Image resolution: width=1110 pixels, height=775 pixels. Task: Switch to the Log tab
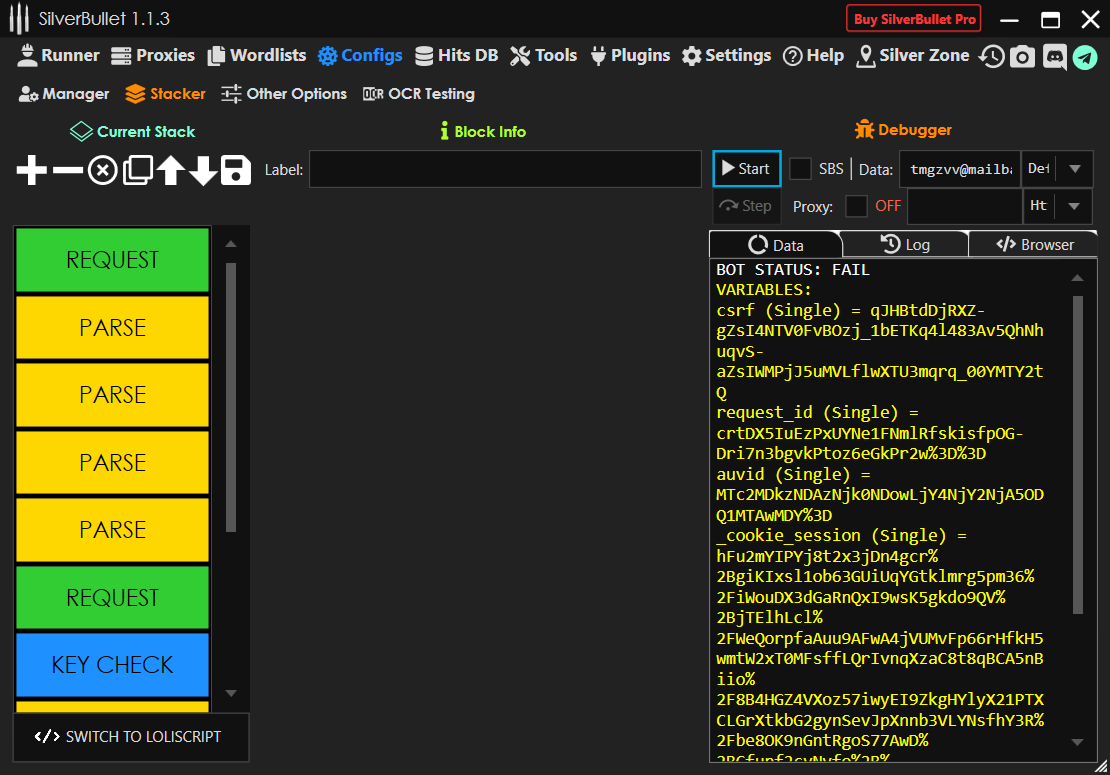pyautogui.click(x=905, y=245)
